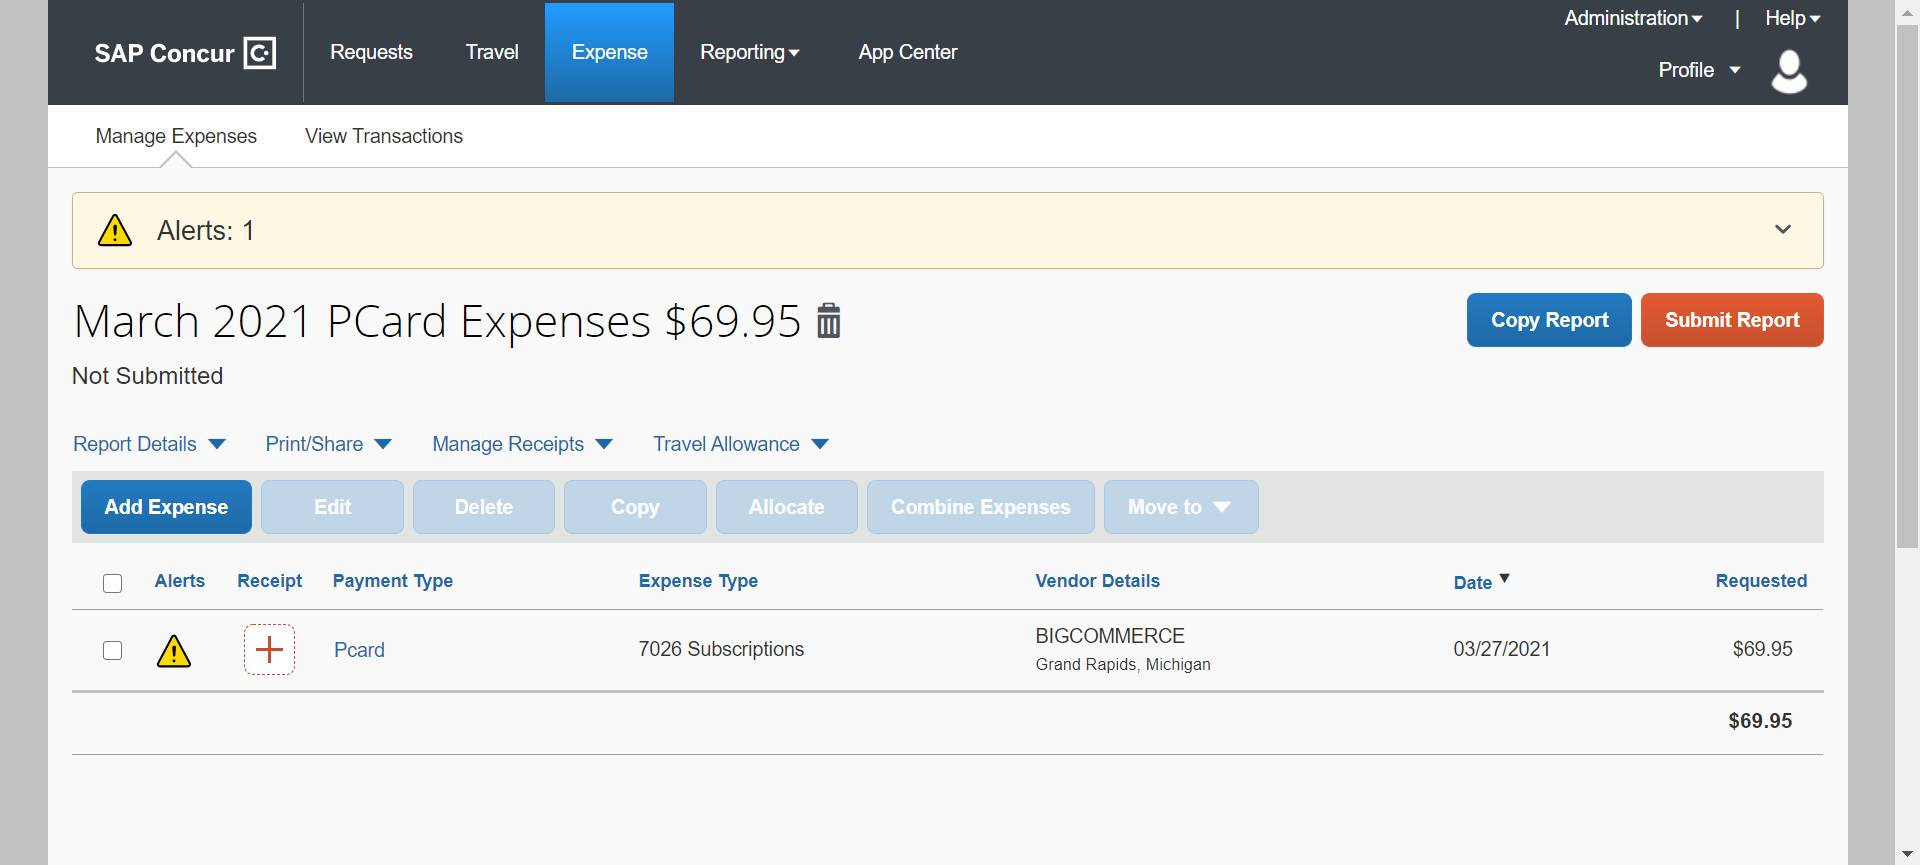Click the Pcard payment type link

[359, 650]
